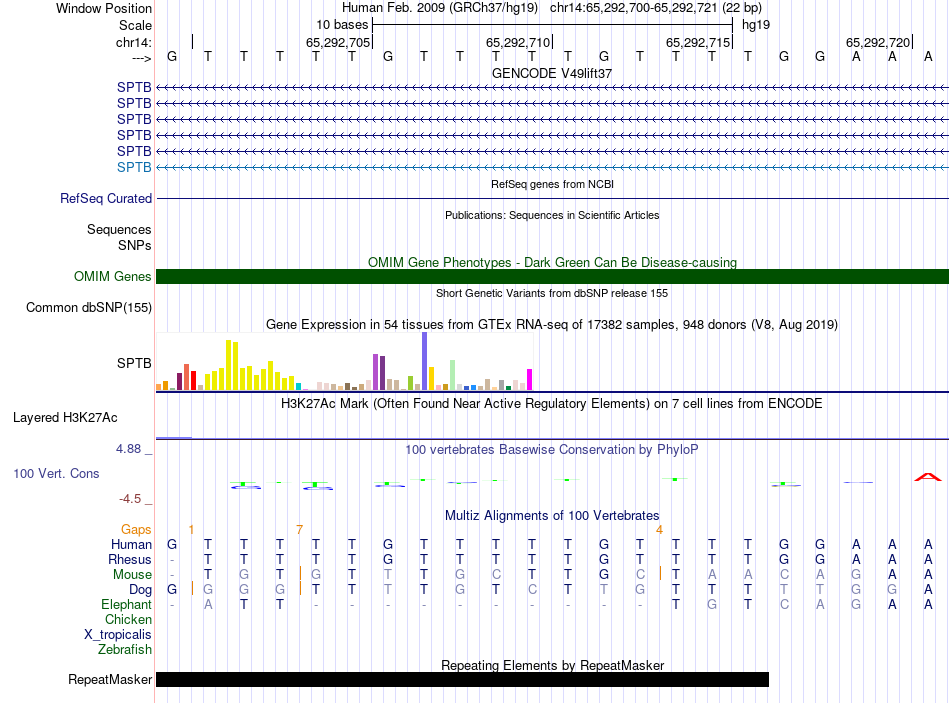Image resolution: width=950 pixels, height=703 pixels.
Task: Click the black SPTB label beside GTEx chart
Action: 134,363
